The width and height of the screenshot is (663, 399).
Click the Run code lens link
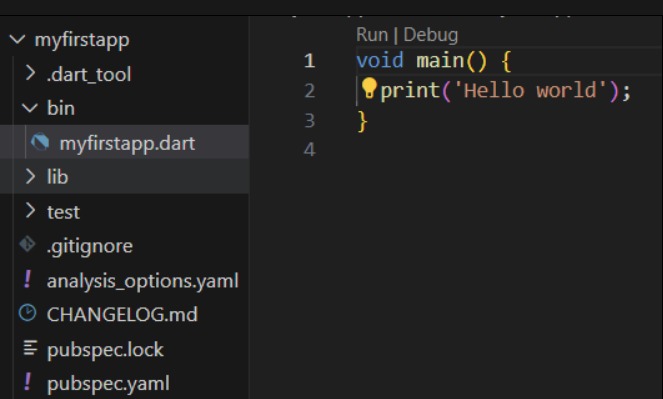372,35
